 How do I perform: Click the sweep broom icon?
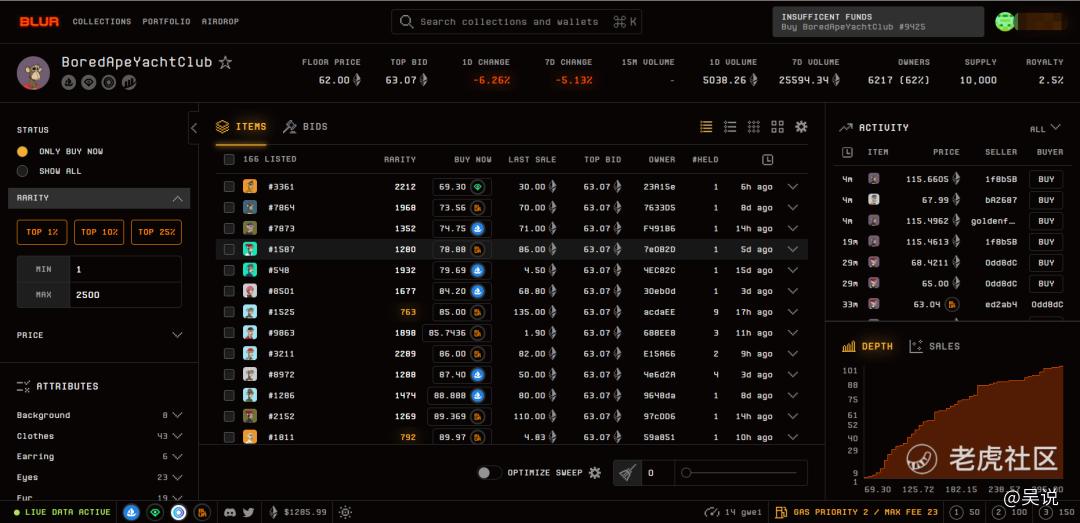coord(627,473)
